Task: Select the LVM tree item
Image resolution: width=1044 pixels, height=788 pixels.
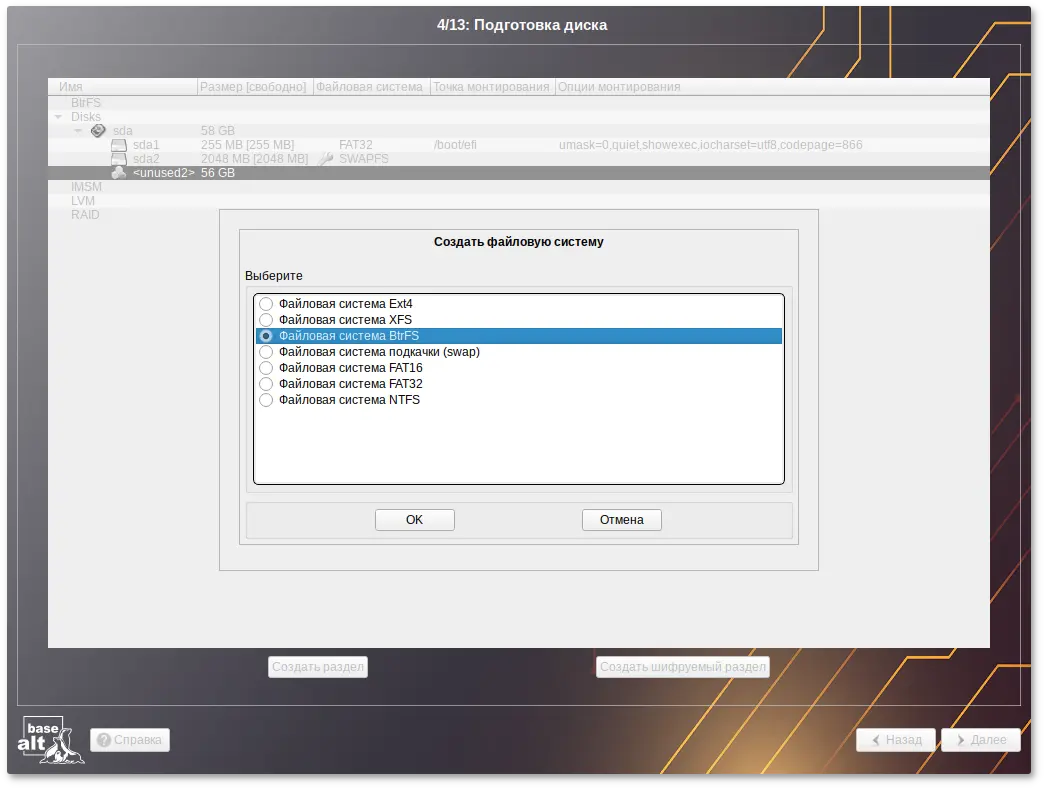Action: pos(84,200)
